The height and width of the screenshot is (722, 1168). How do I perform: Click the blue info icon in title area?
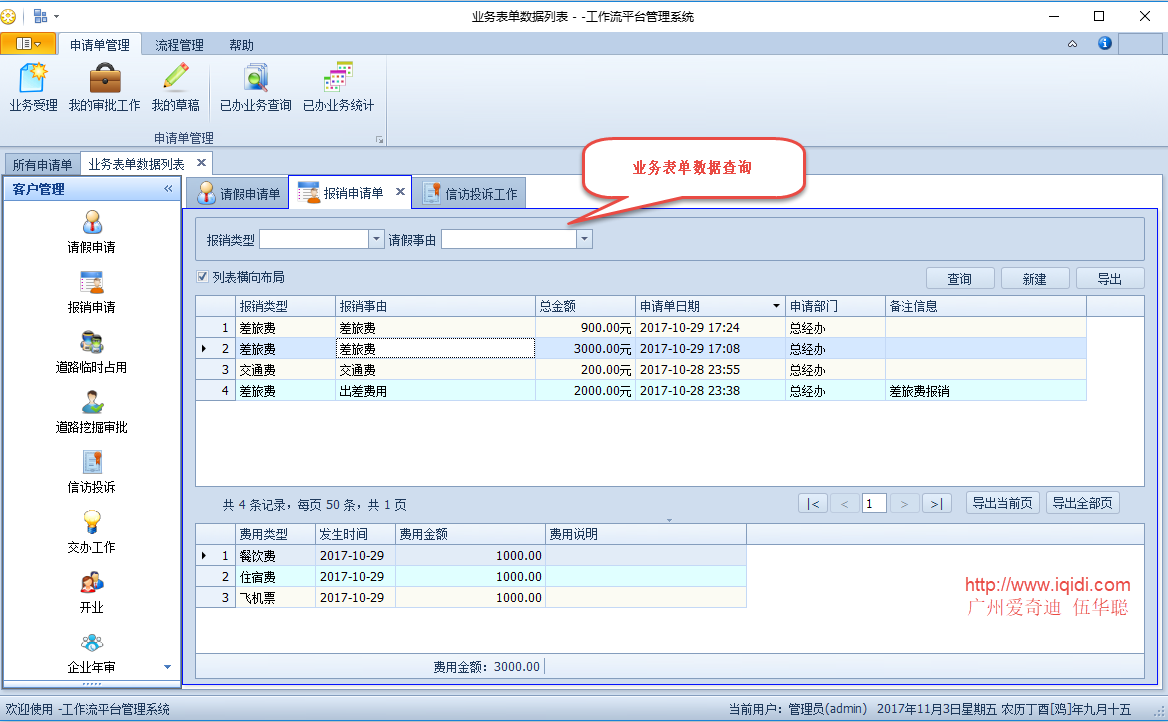point(1105,43)
